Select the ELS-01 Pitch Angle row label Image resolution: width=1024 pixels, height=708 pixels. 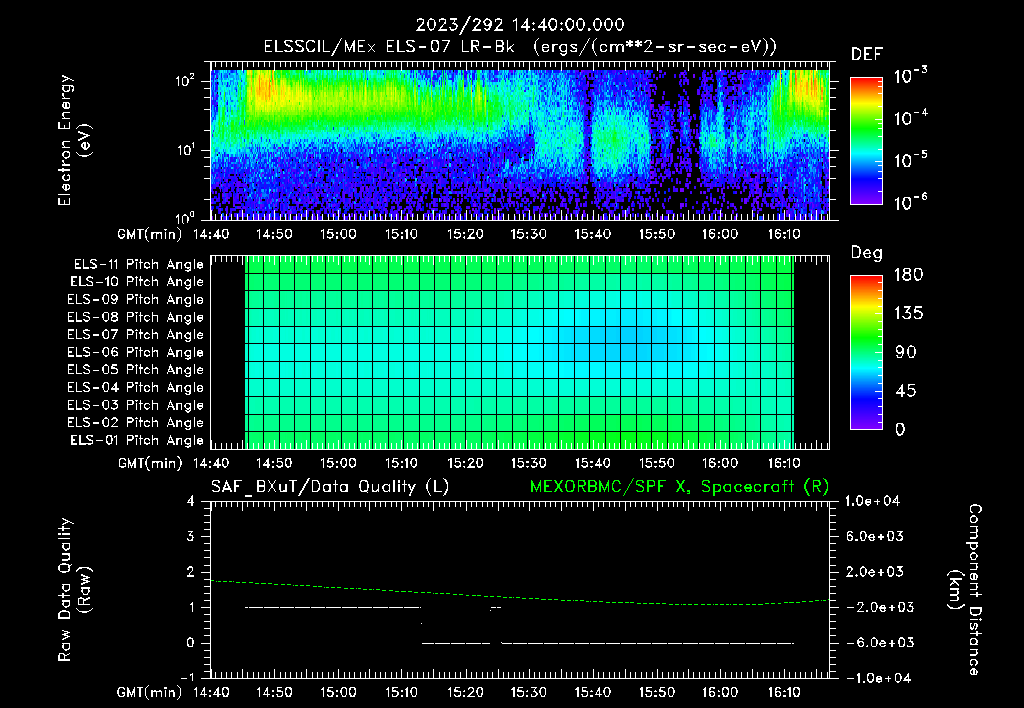coord(137,440)
